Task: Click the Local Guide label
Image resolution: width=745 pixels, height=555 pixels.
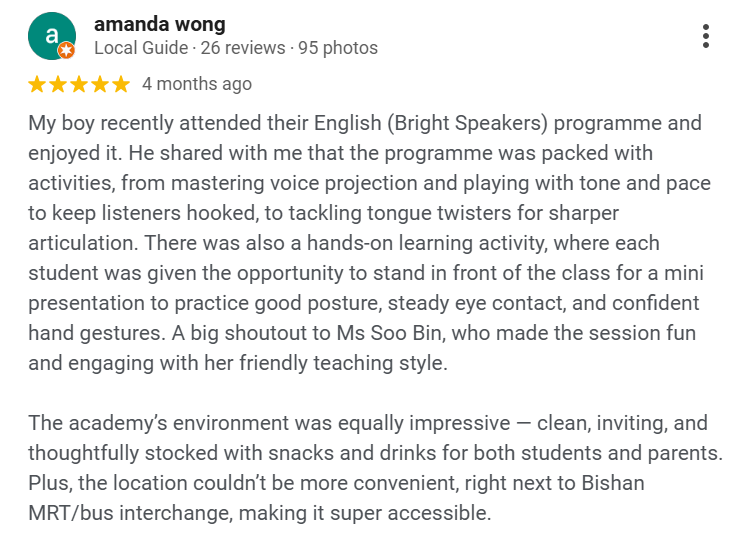Action: (141, 48)
